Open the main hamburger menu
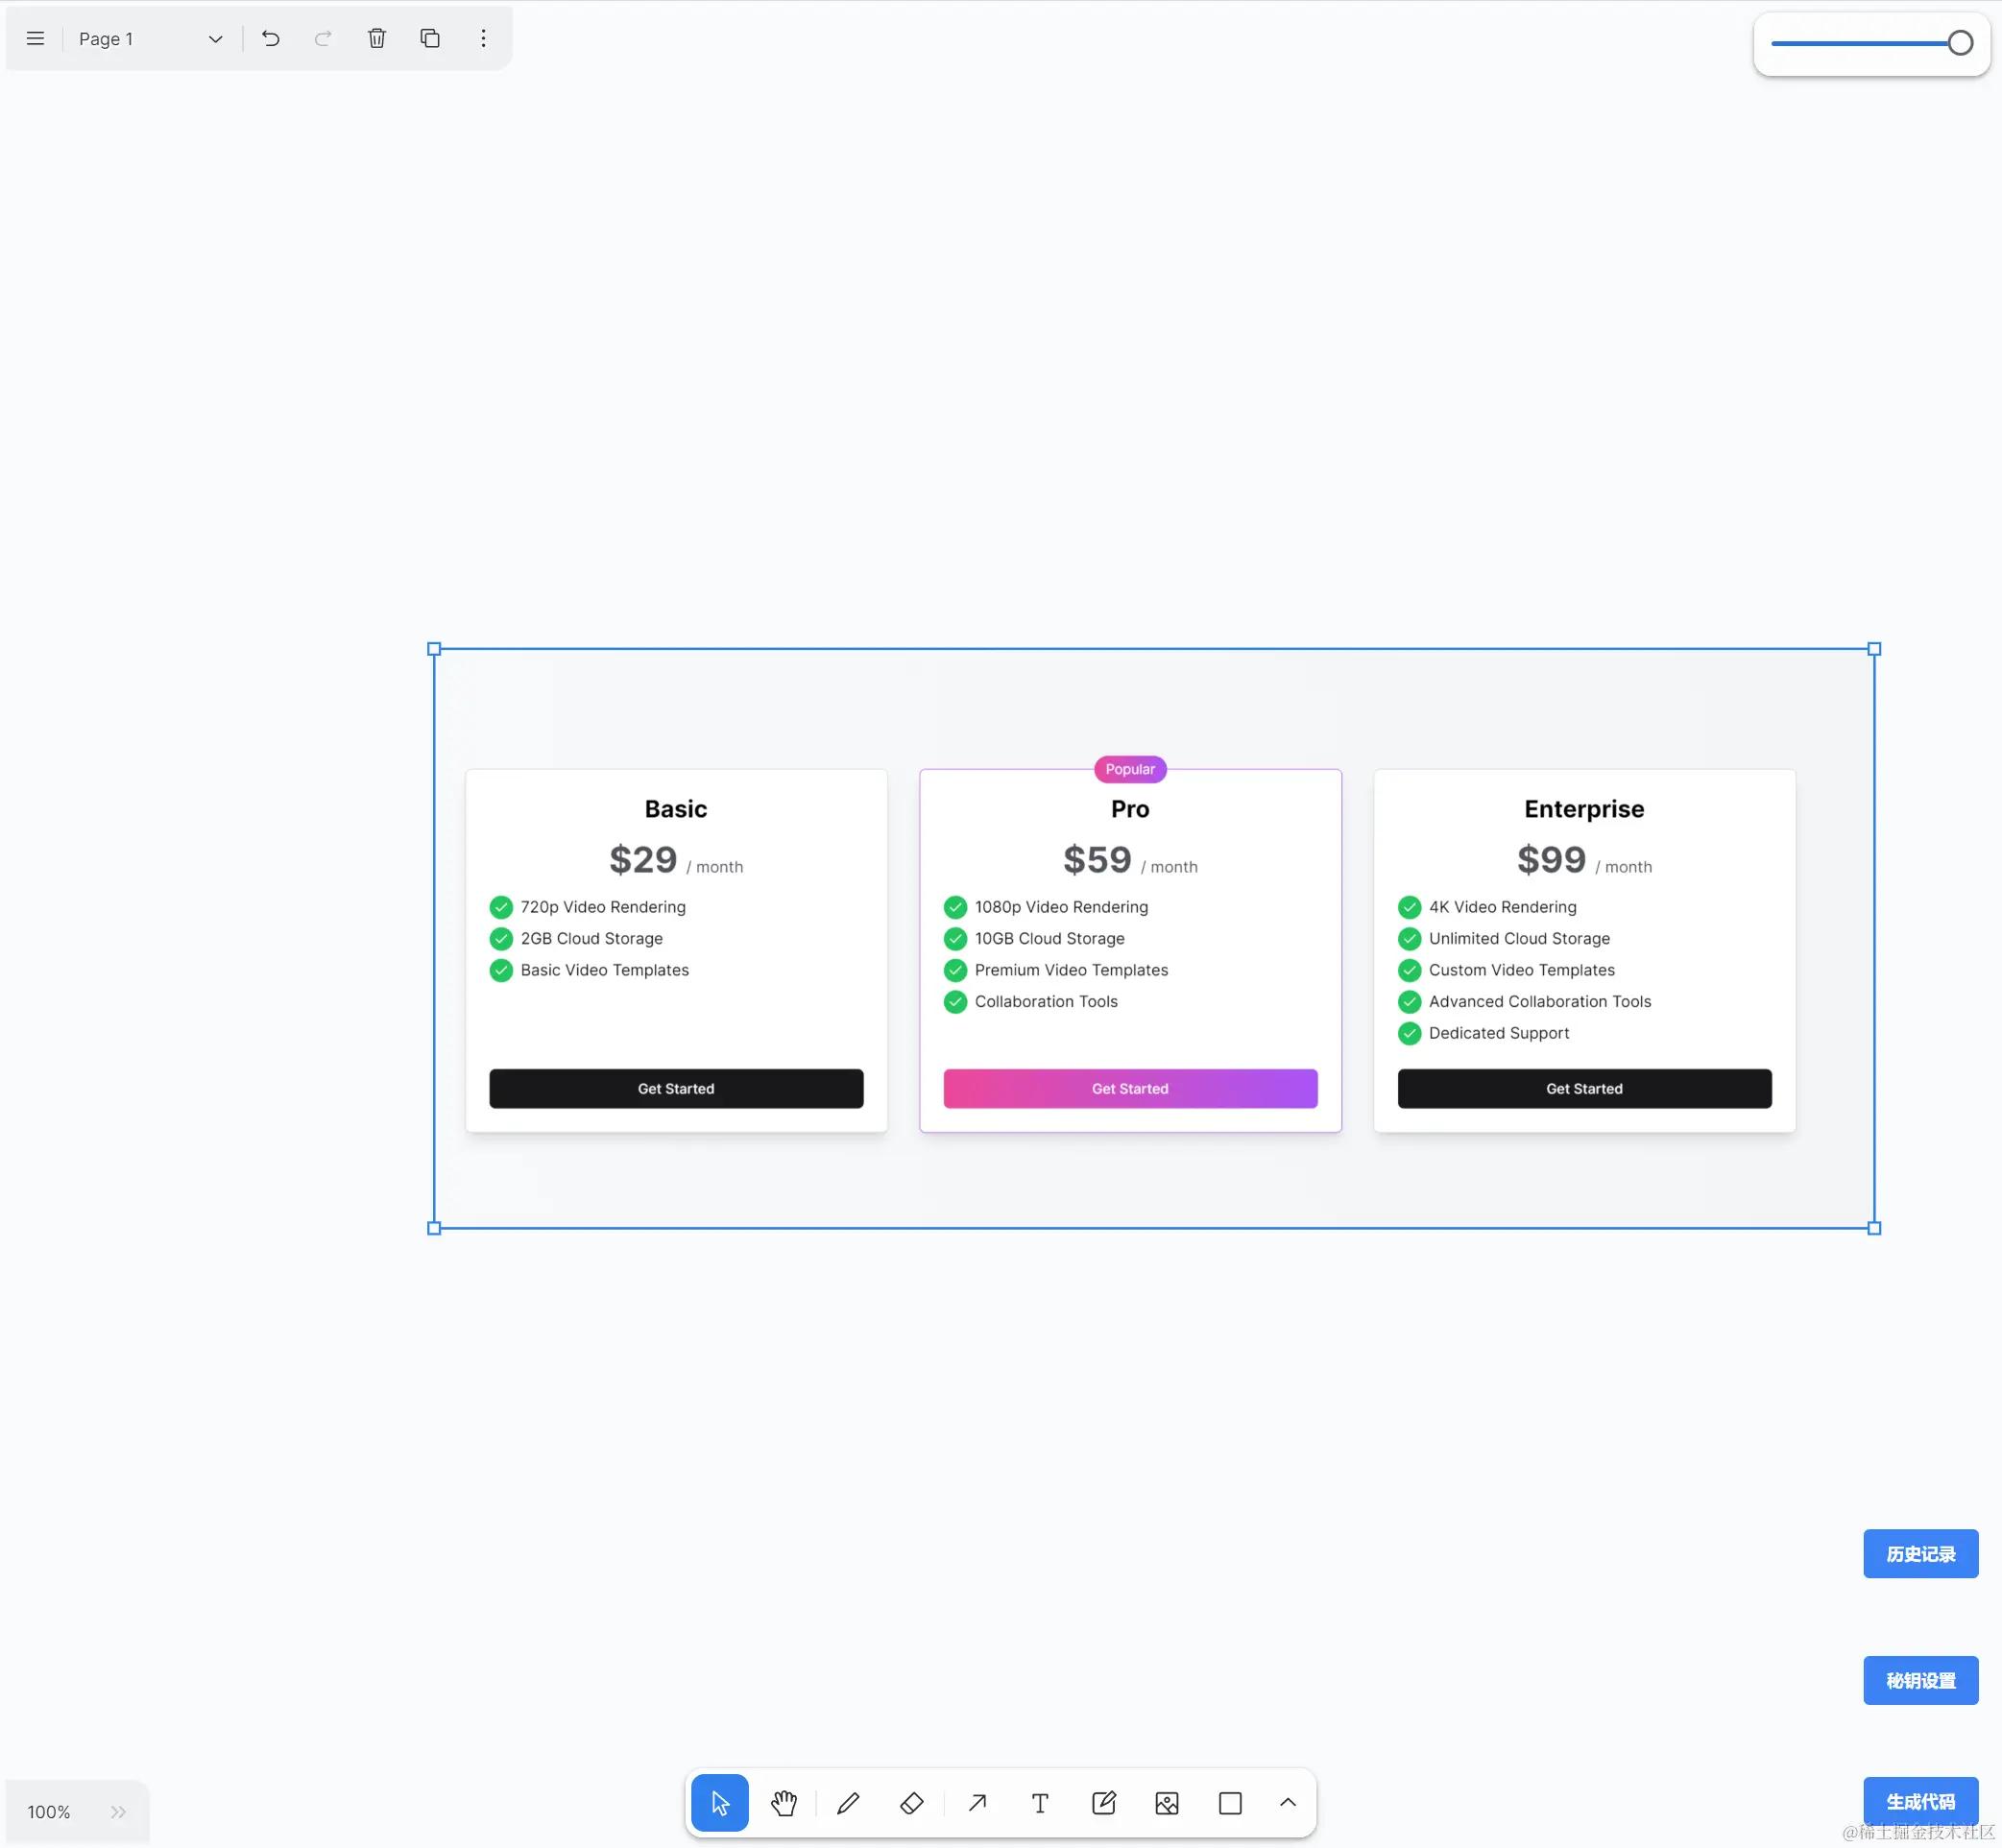Screen dimensions: 2002x1848 pos(35,39)
